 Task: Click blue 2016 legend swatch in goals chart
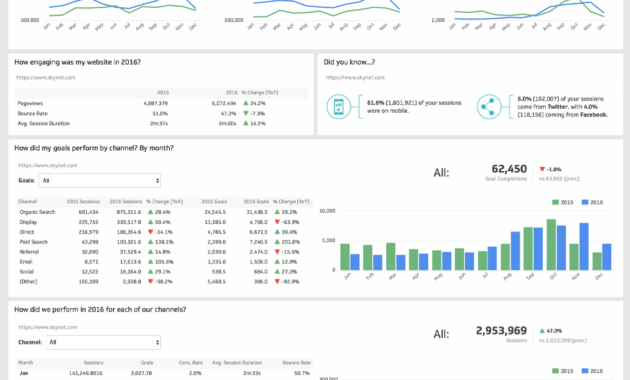coord(585,202)
